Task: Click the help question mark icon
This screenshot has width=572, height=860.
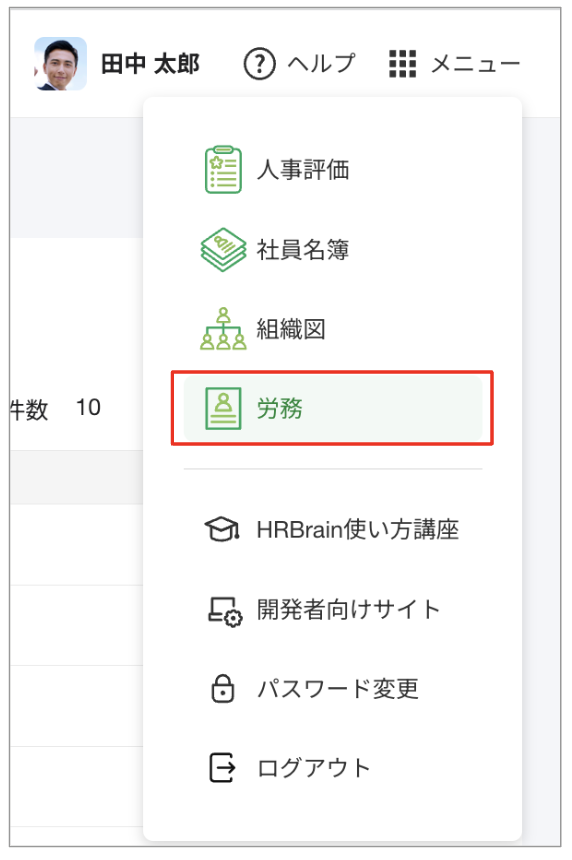Action: coord(259,64)
